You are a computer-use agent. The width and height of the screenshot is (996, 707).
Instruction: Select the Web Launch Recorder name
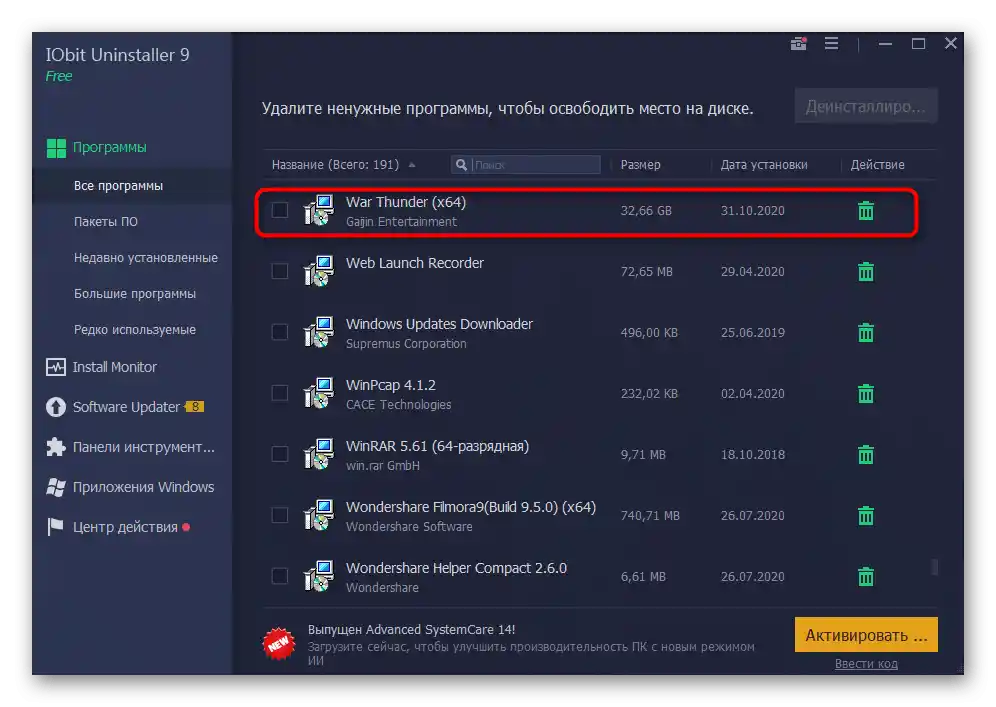415,263
